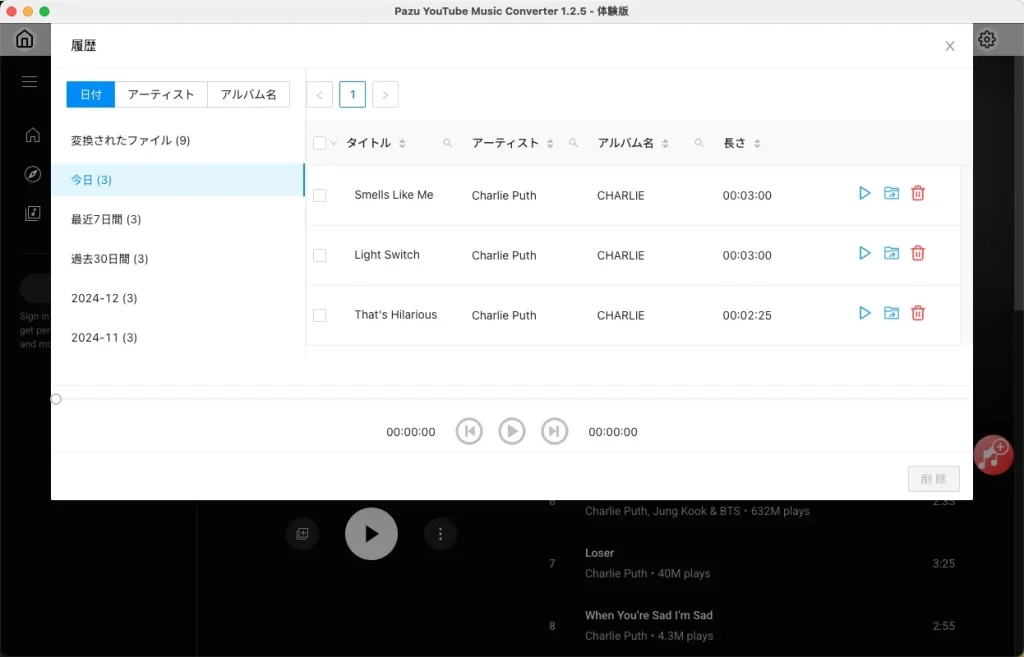The height and width of the screenshot is (657, 1024).
Task: Select the compass discover icon in the sidebar
Action: pyautogui.click(x=33, y=174)
